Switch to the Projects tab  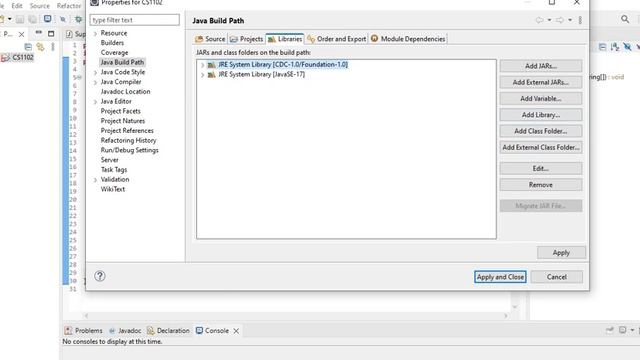pyautogui.click(x=246, y=39)
